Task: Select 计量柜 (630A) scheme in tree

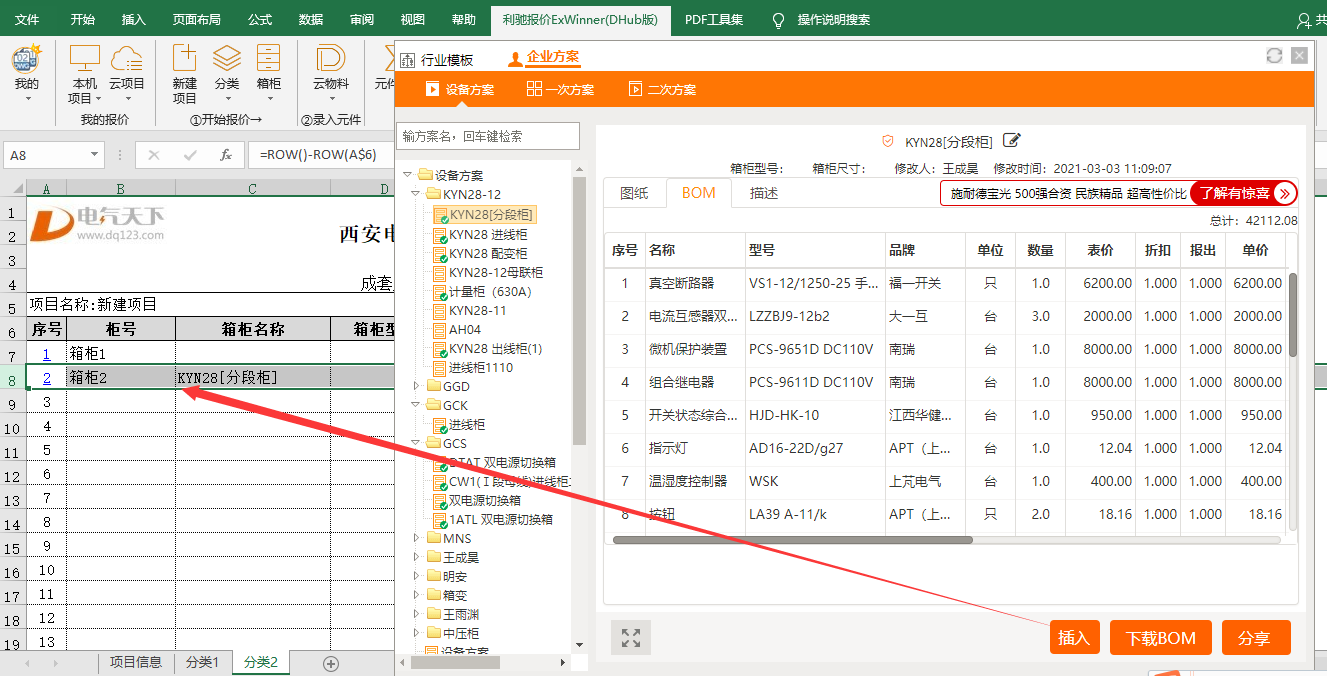Action: (490, 292)
